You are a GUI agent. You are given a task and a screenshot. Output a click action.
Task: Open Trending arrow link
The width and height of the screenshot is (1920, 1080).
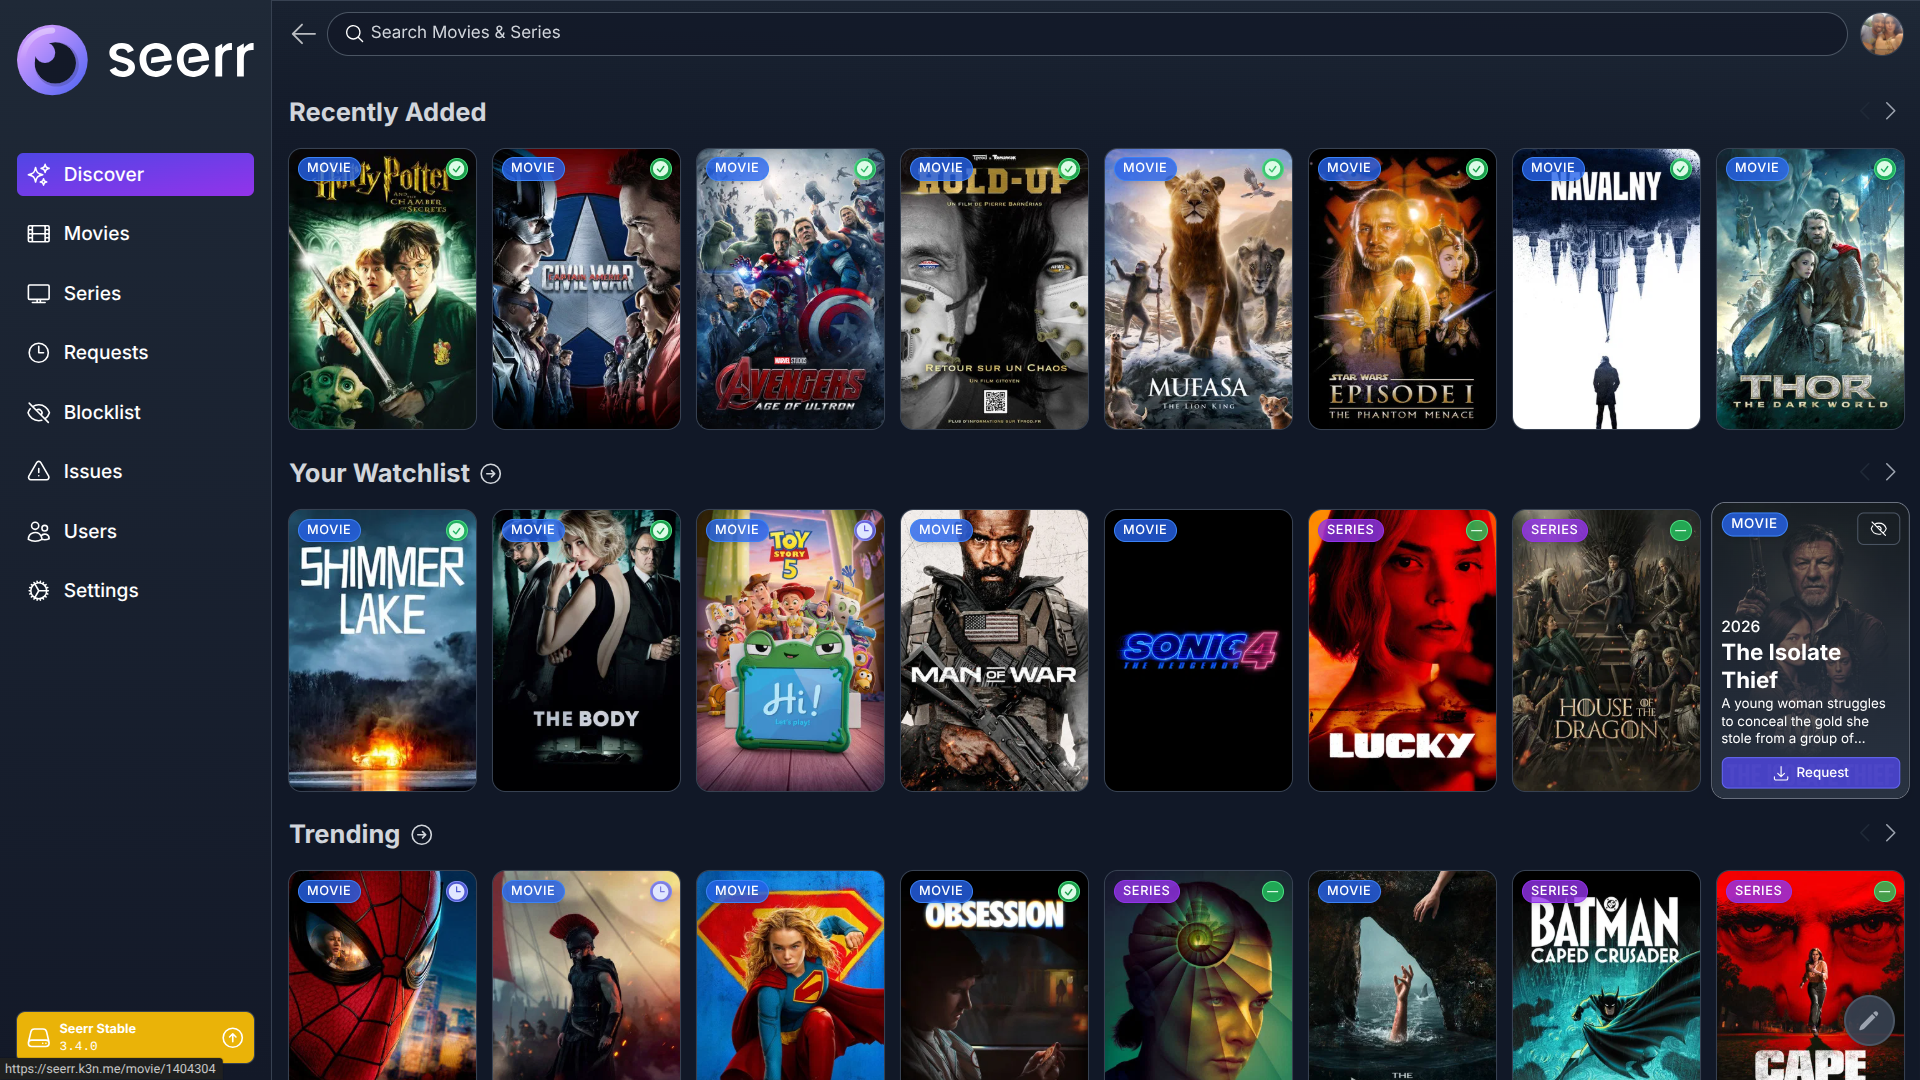(422, 835)
